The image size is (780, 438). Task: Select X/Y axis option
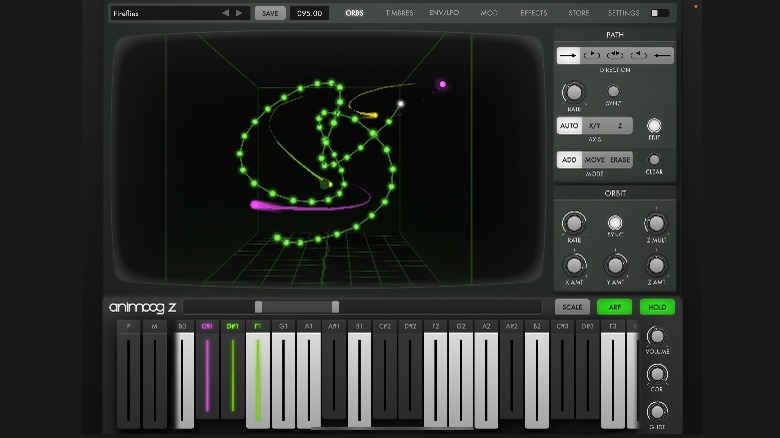pos(594,126)
